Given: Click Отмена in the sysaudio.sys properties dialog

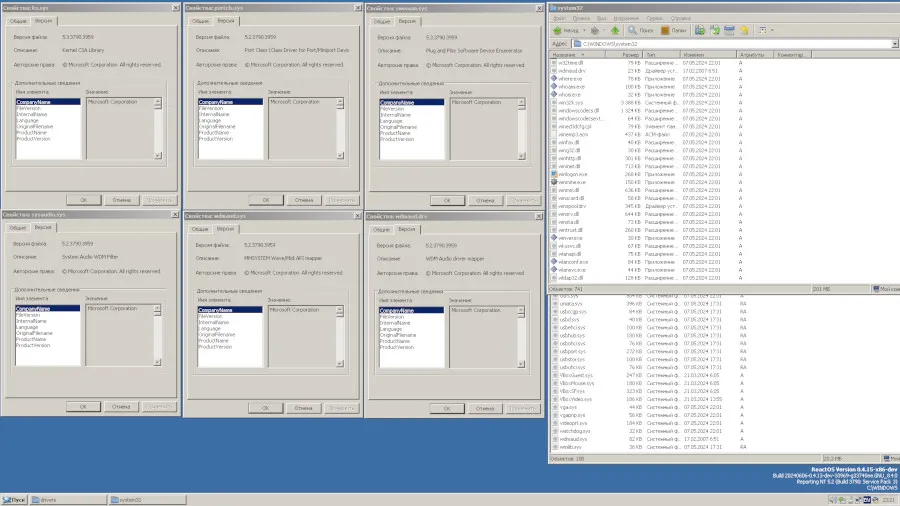Looking at the screenshot, I should tap(121, 407).
